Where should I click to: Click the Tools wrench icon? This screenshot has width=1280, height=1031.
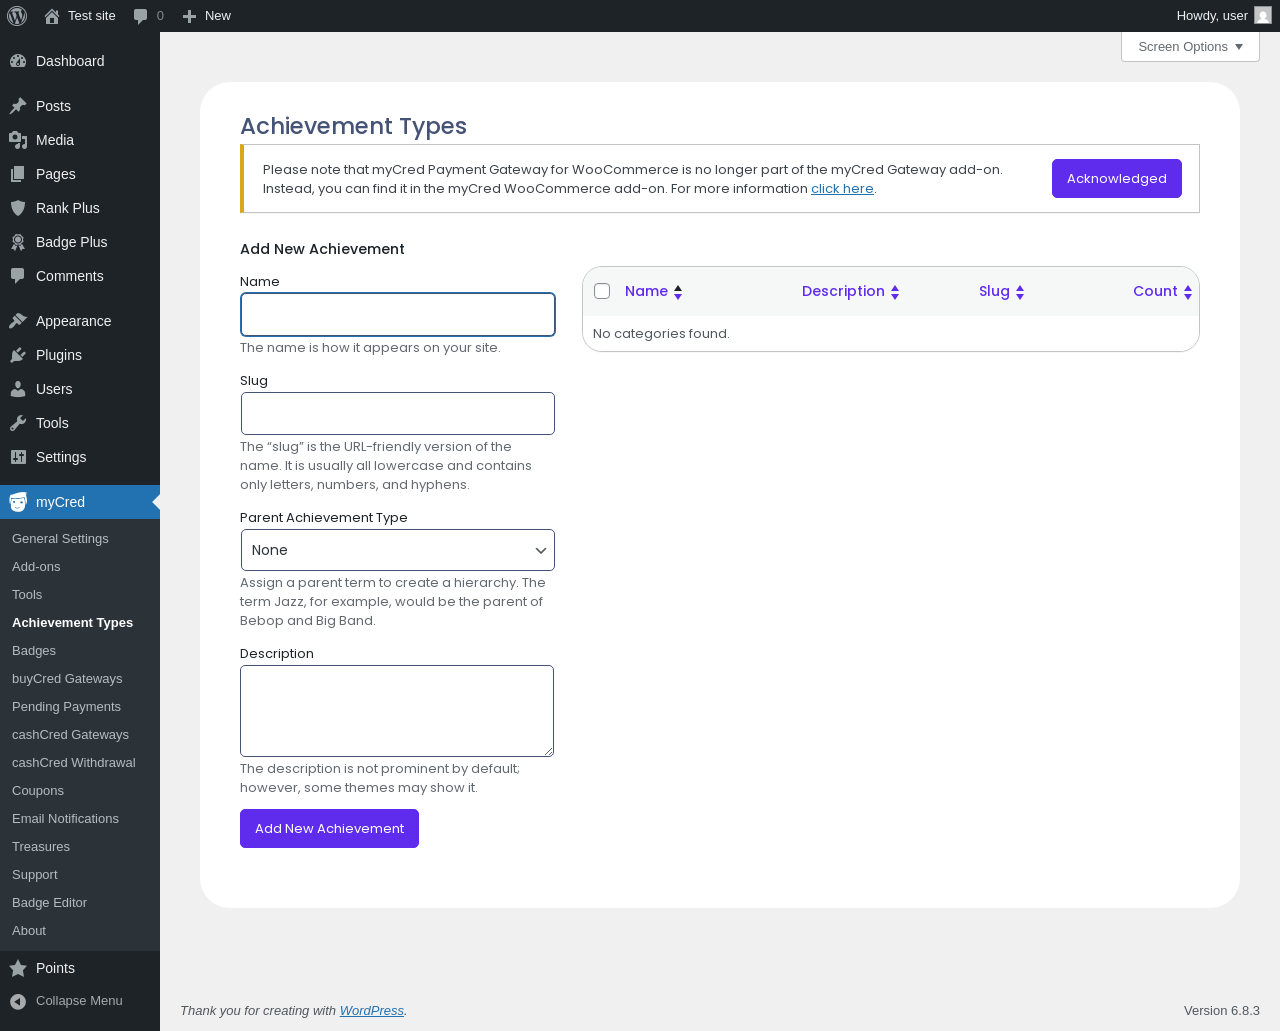pyautogui.click(x=18, y=423)
